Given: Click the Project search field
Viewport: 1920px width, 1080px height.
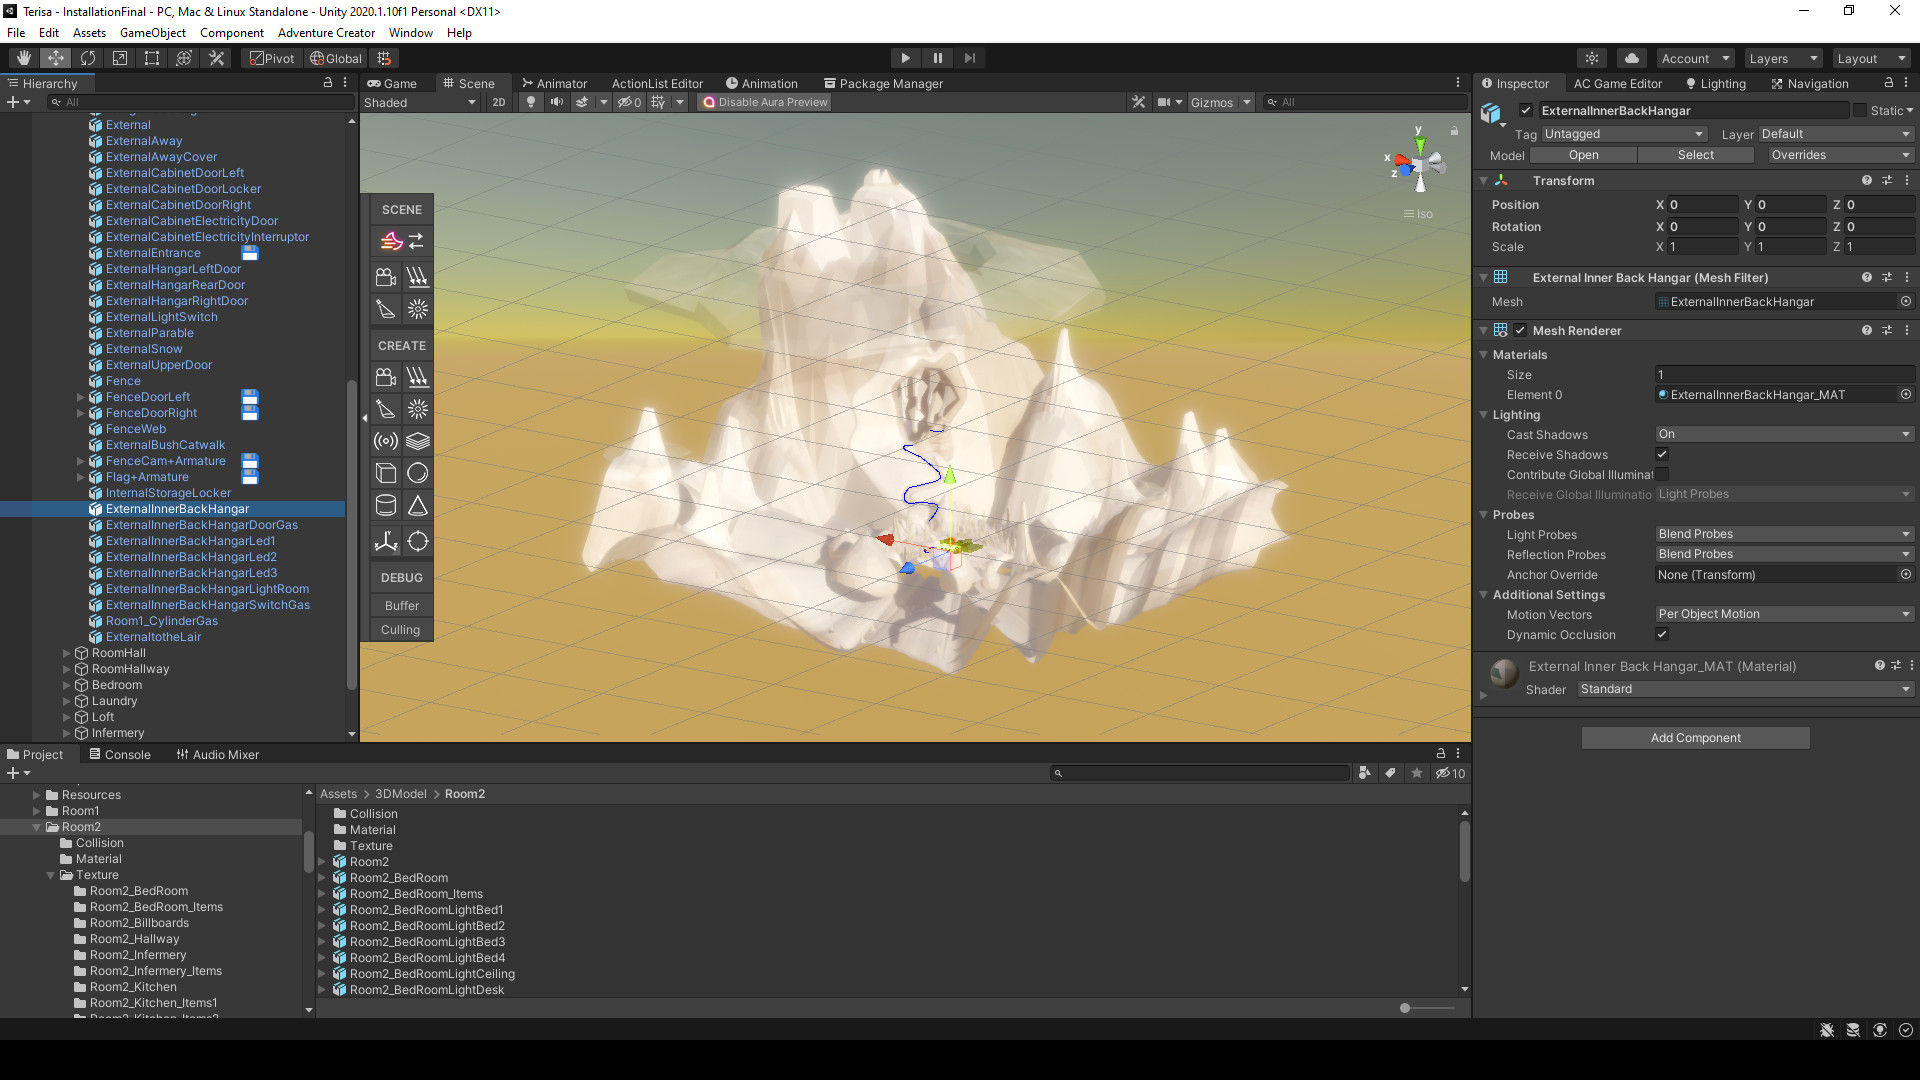Looking at the screenshot, I should coord(1200,773).
